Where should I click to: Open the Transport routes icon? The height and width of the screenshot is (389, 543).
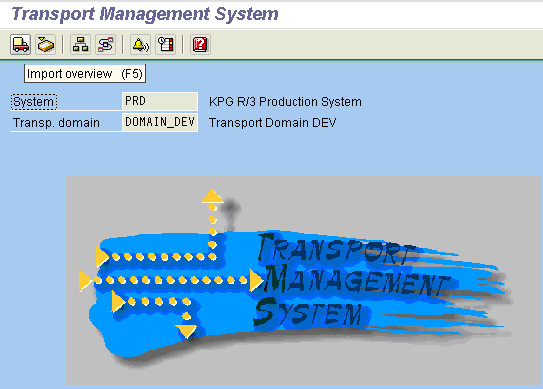click(106, 44)
